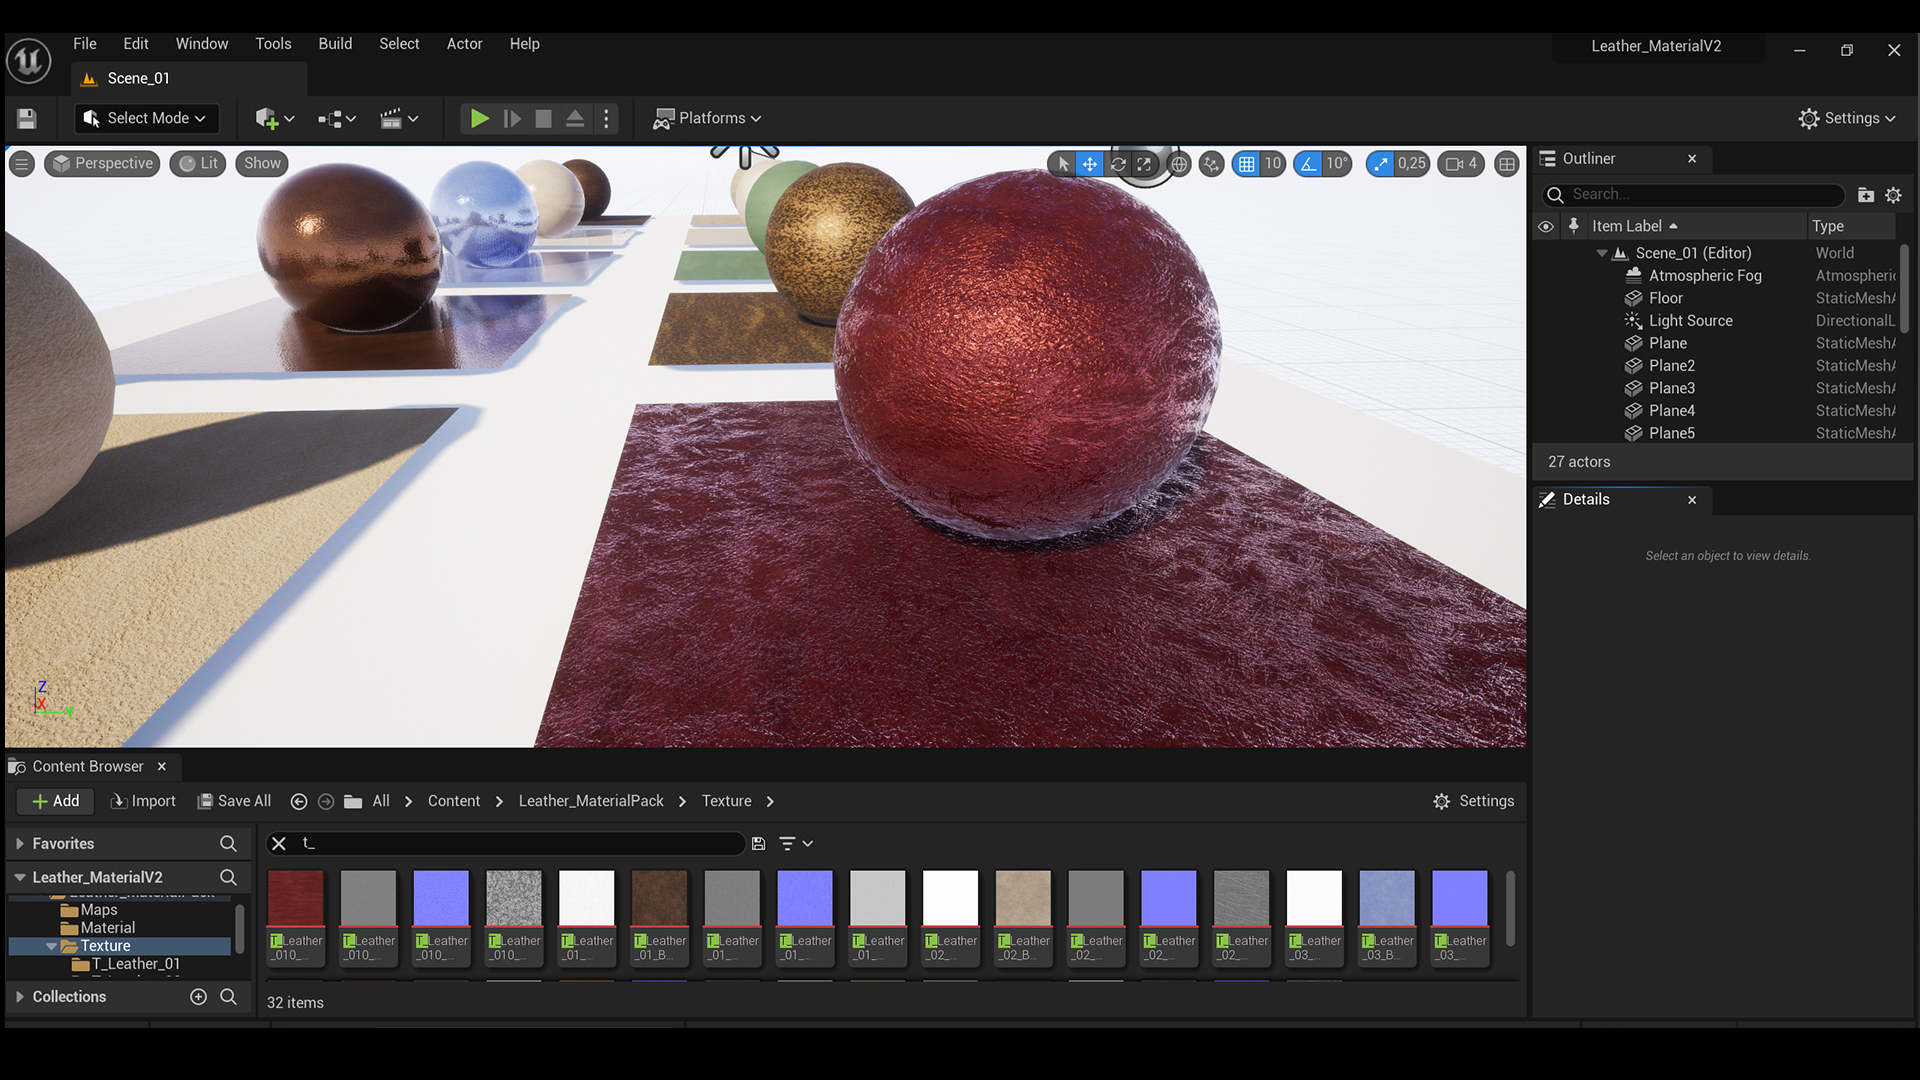Switch to the Scene_01 tab
The height and width of the screenshot is (1080, 1920).
(x=138, y=79)
